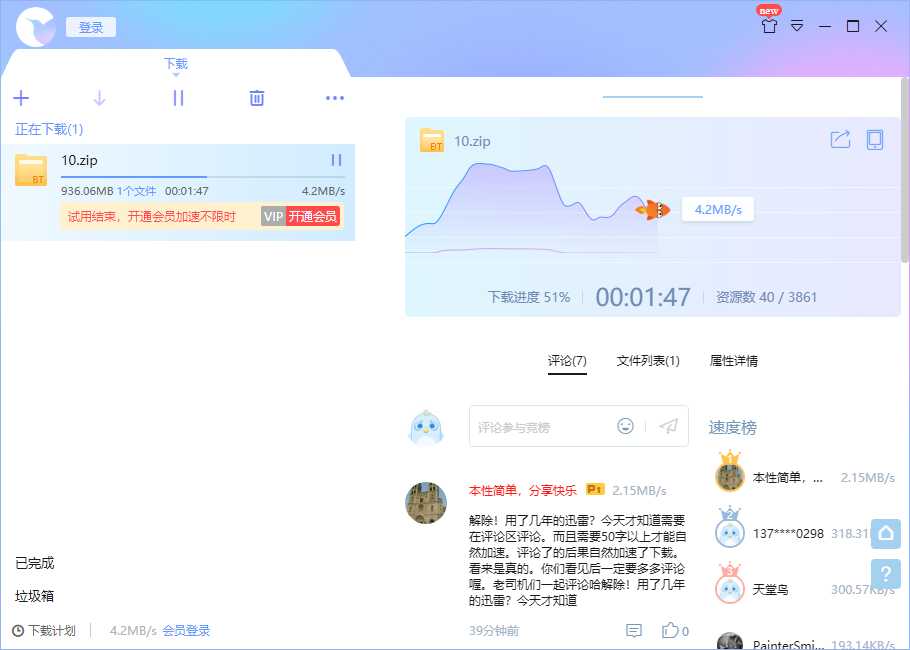This screenshot has height=650, width=910.
Task: Click the 本性简单，分享快乐 username link
Action: 523,490
